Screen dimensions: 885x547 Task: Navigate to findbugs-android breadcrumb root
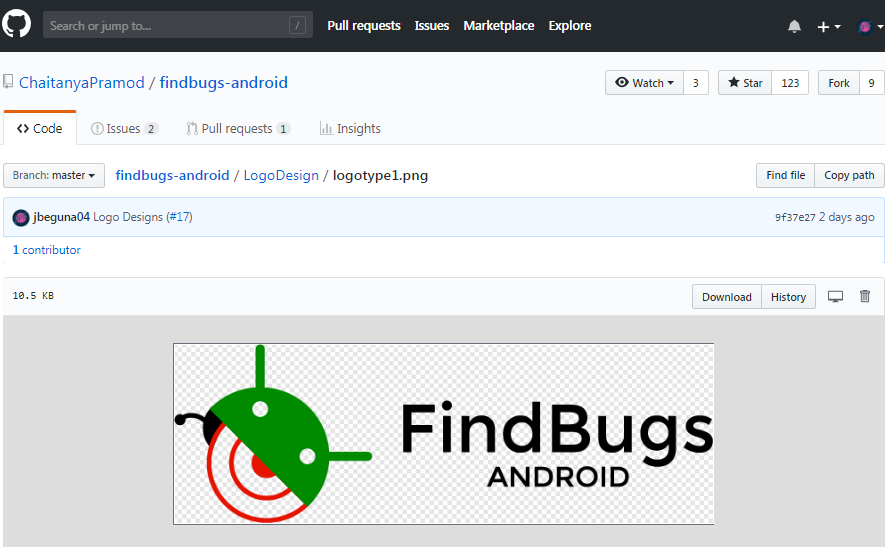coord(172,175)
